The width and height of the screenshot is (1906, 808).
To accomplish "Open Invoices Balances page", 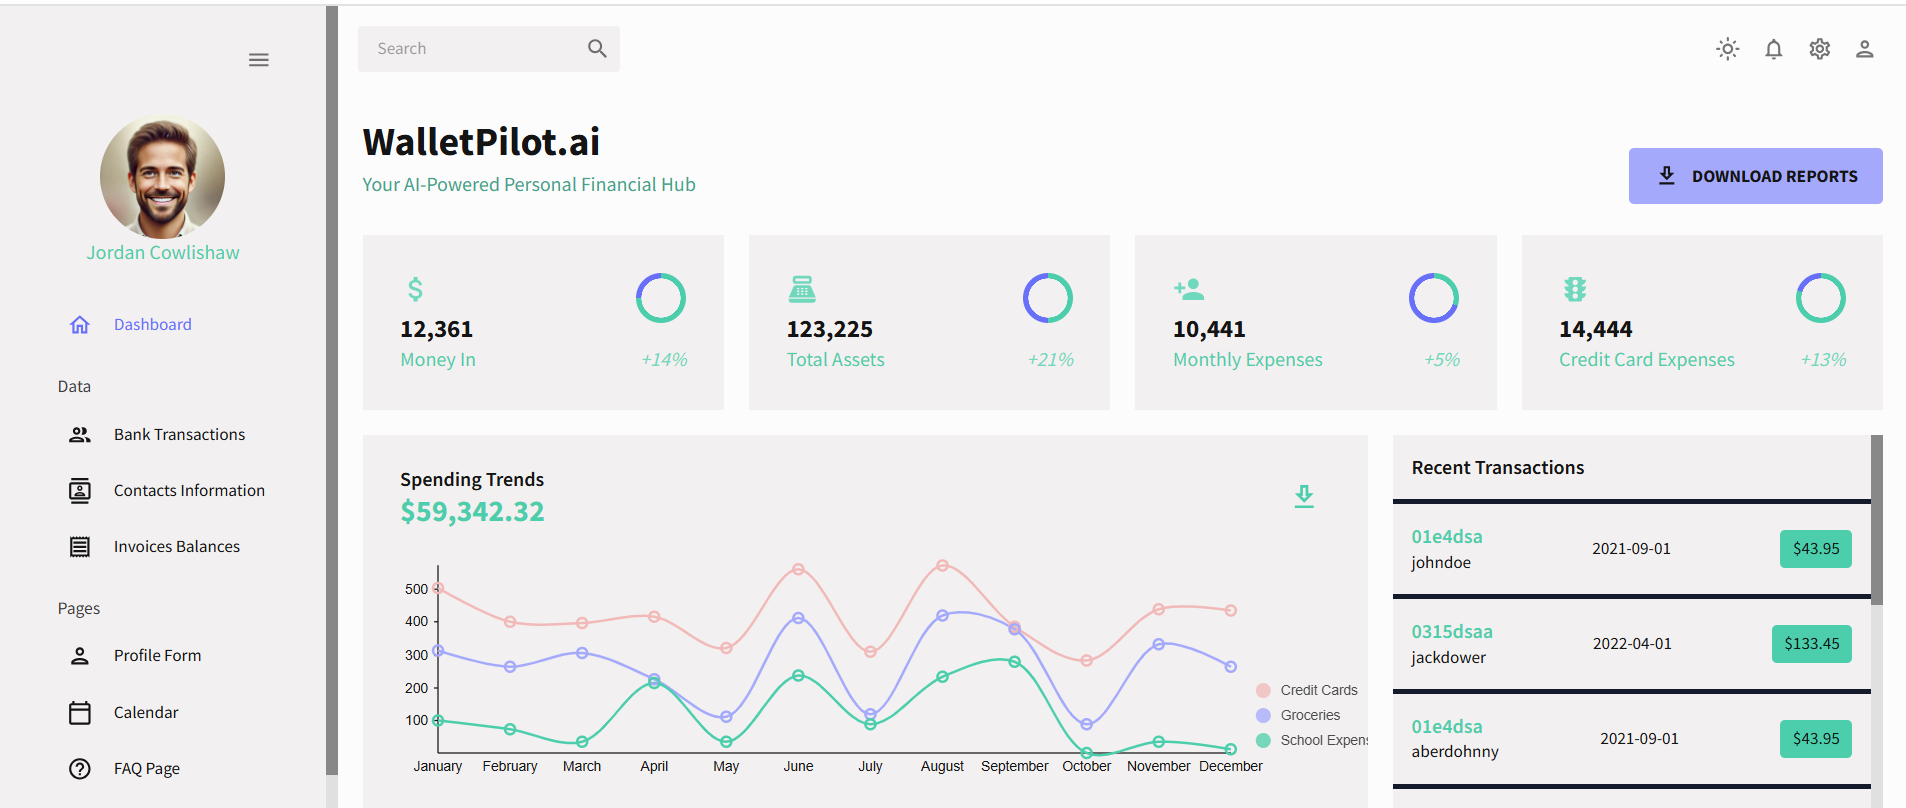I will (x=177, y=547).
